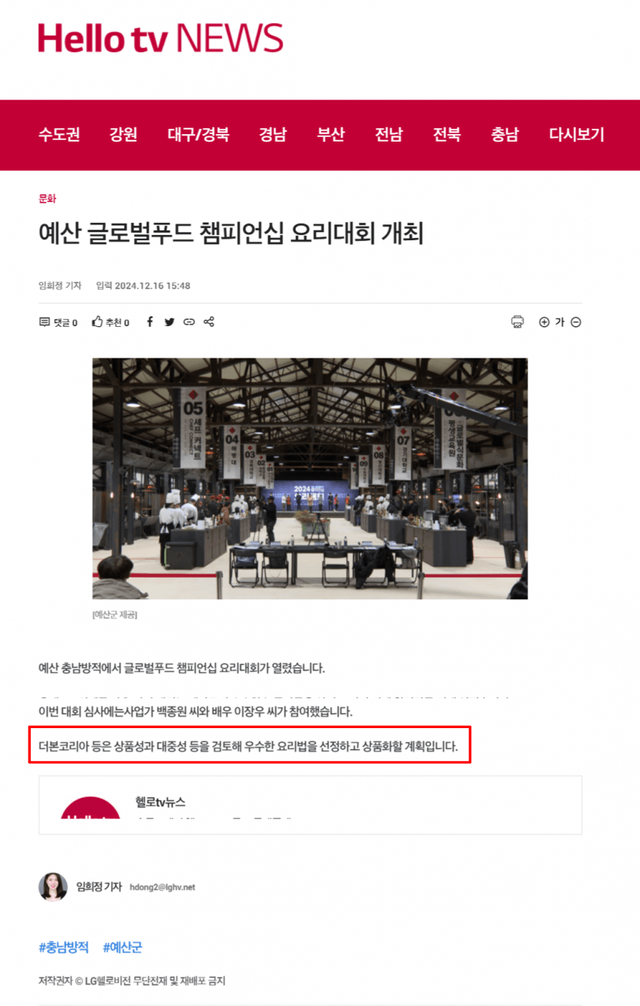The height and width of the screenshot is (1006, 640).
Task: Print the article using the printer icon
Action: [518, 322]
